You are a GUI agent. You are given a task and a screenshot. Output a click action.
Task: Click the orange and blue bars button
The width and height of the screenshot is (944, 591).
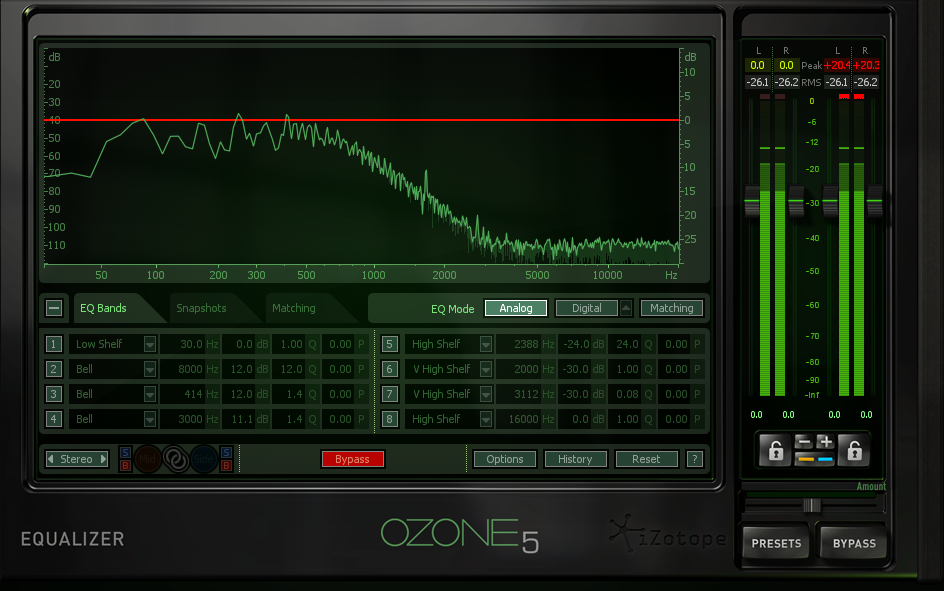pos(815,459)
